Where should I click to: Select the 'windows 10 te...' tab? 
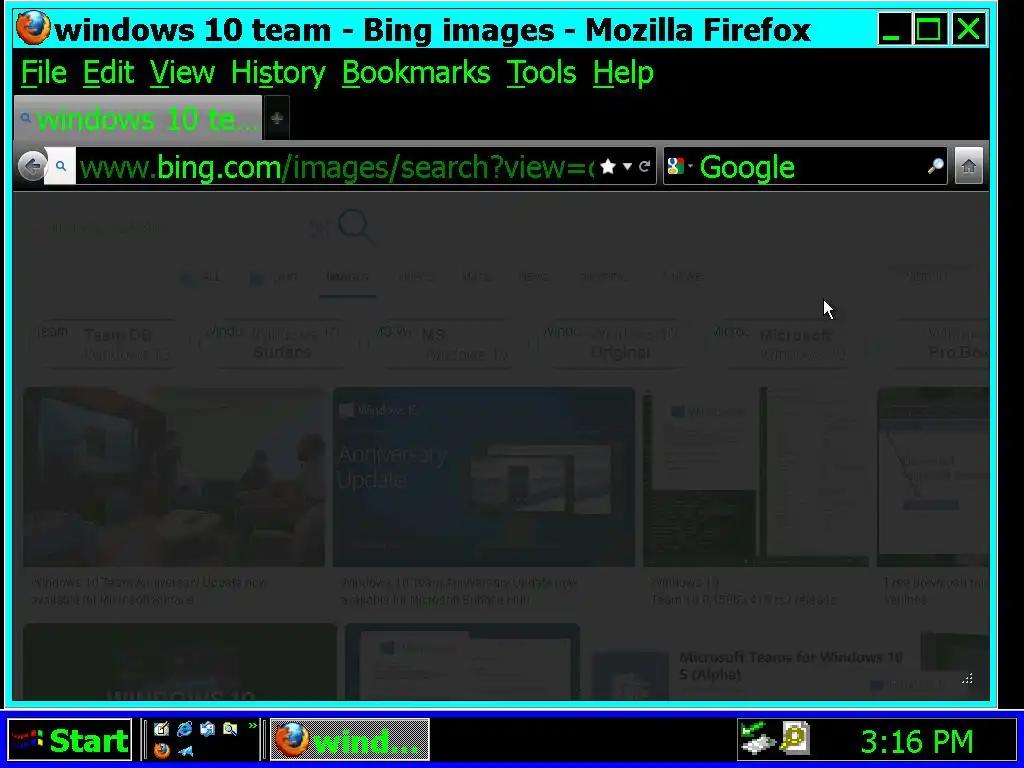coord(138,118)
